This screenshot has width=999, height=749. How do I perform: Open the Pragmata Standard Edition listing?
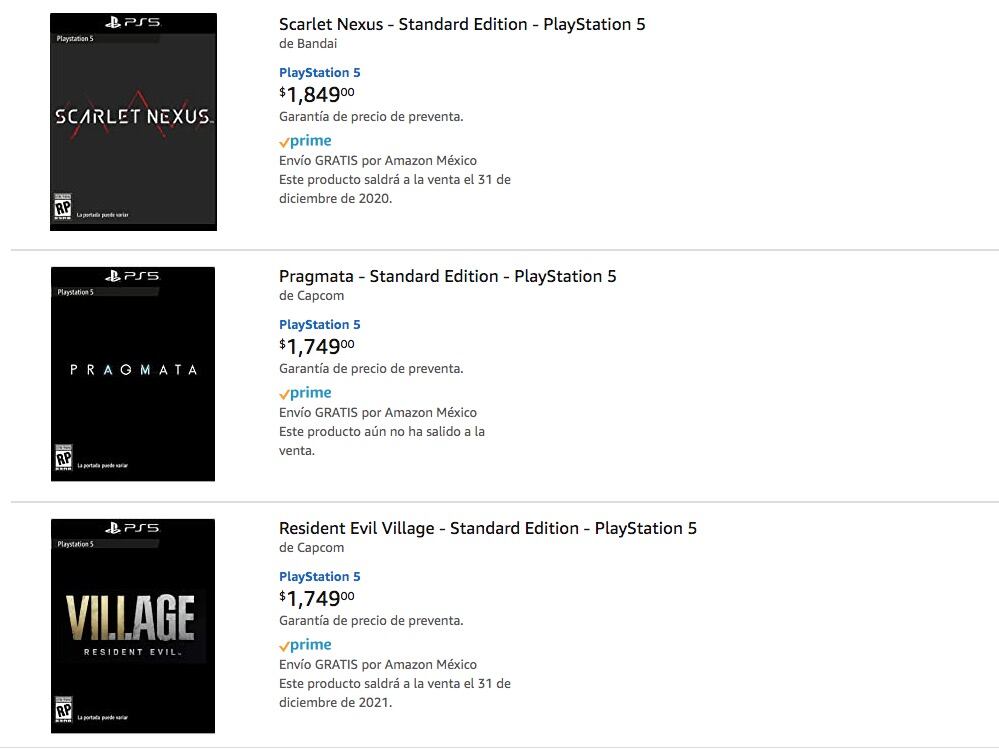pos(447,276)
